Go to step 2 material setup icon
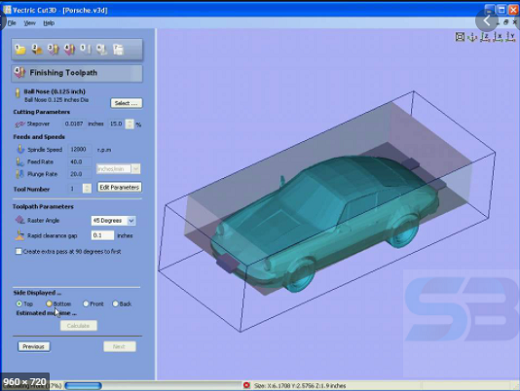Viewport: 520px width, 391px height. point(37,49)
